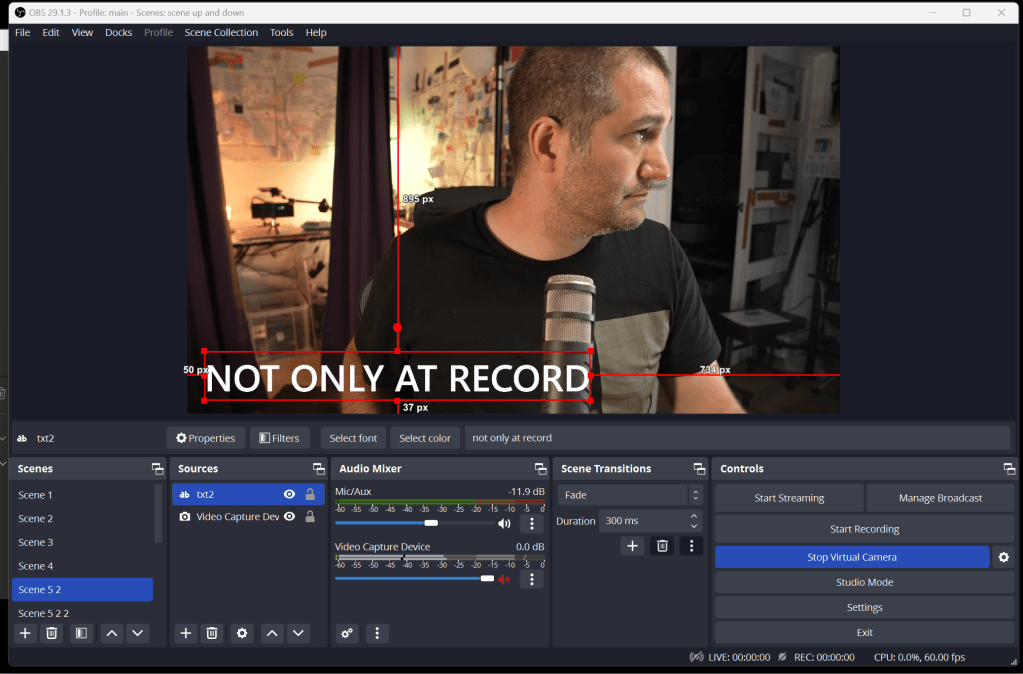Open the Tools menu
The image size is (1023, 674).
282,33
